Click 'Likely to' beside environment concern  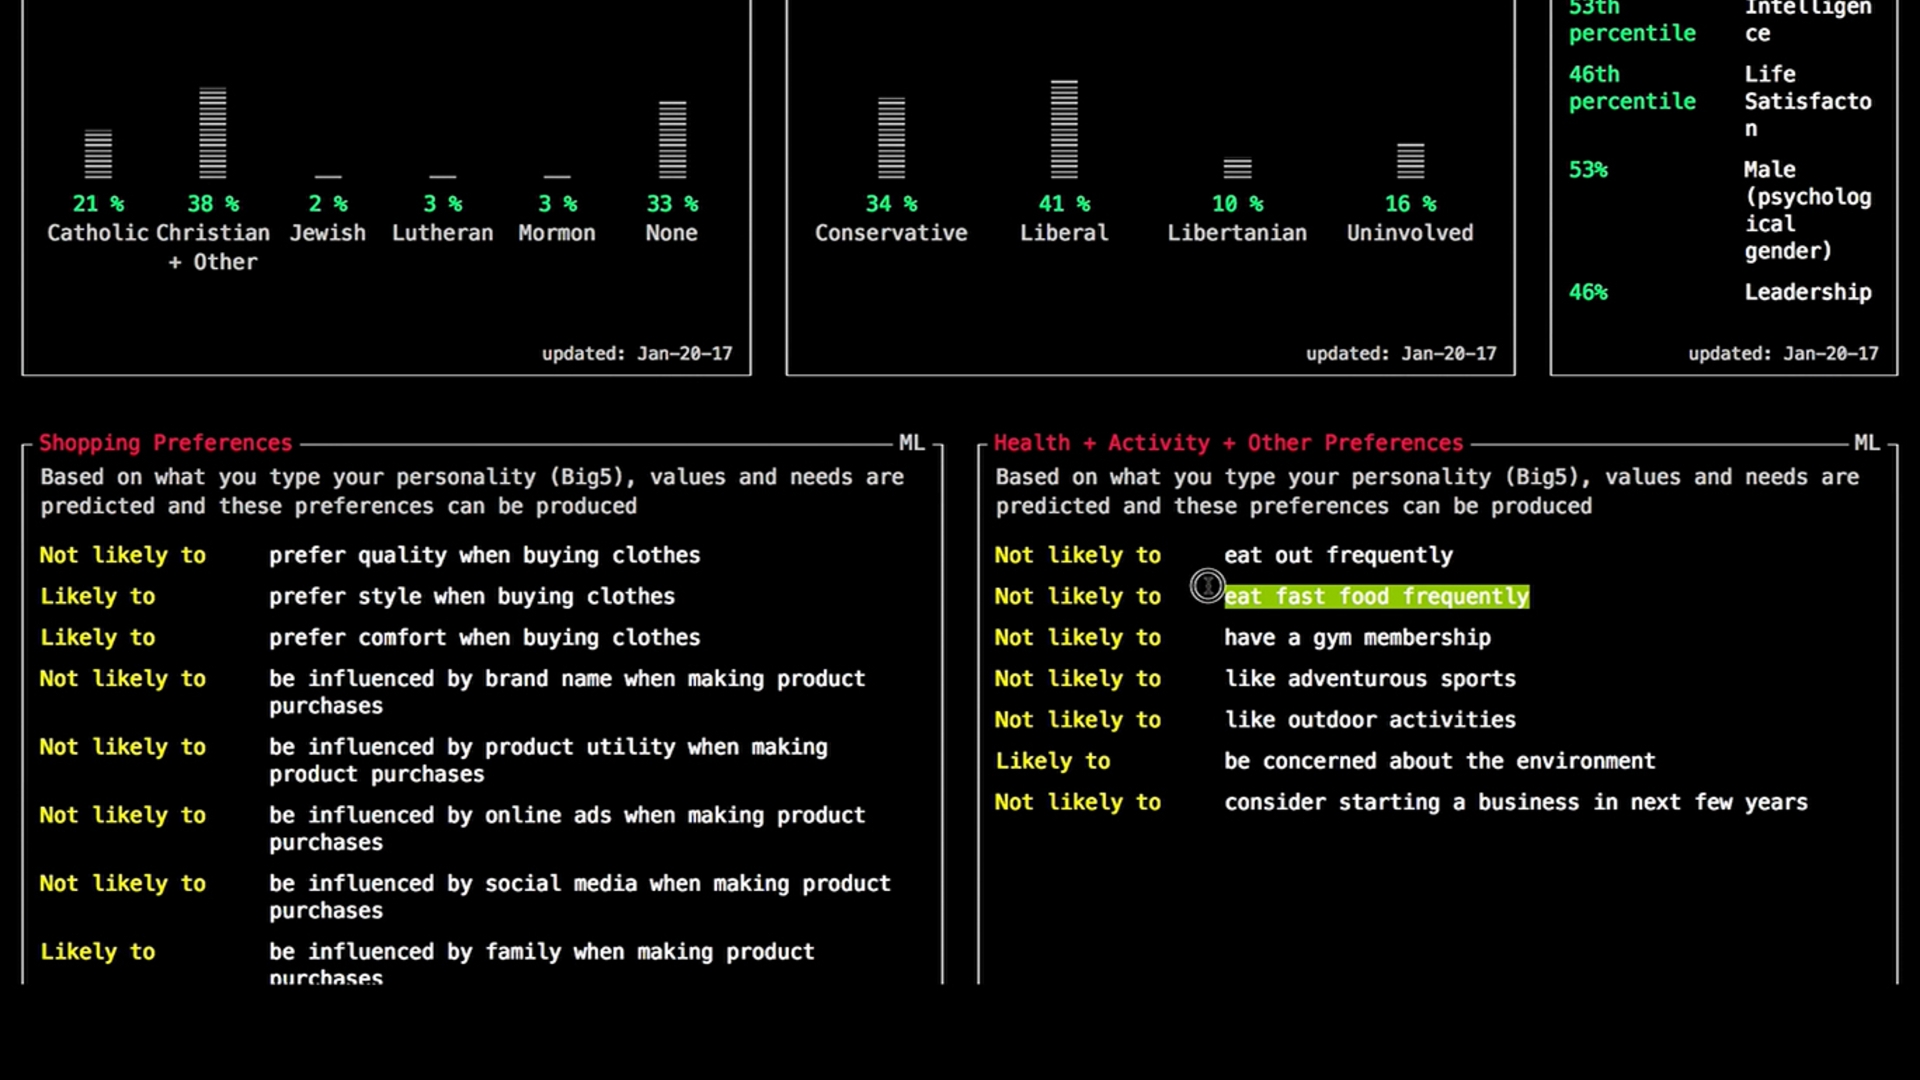point(1053,761)
